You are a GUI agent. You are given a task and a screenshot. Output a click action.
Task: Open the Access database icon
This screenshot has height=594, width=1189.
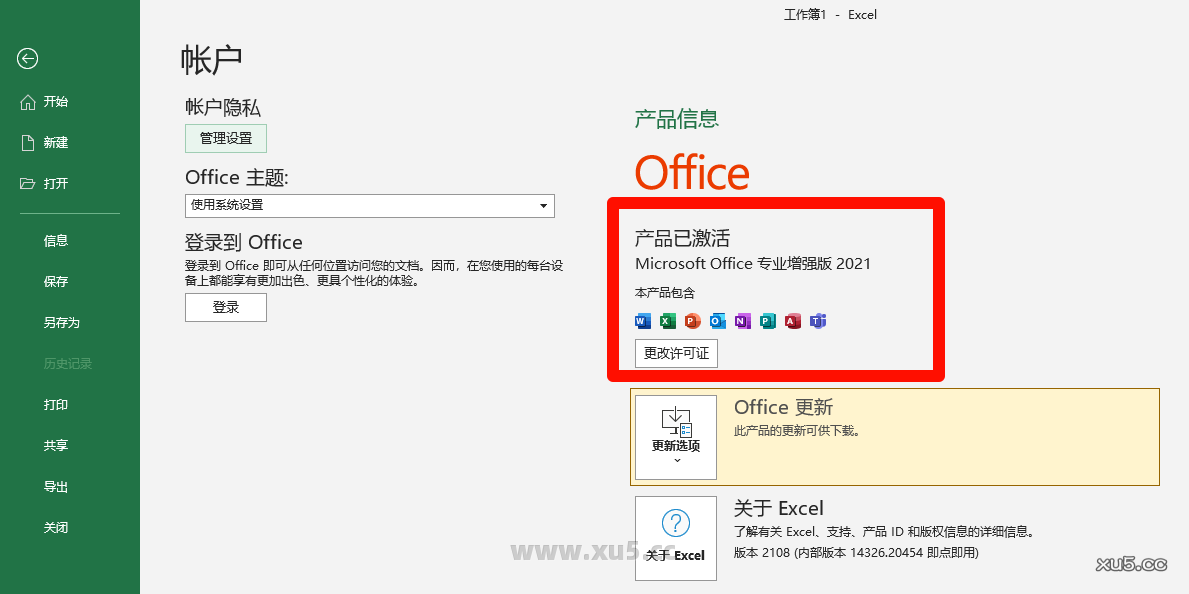[792, 321]
